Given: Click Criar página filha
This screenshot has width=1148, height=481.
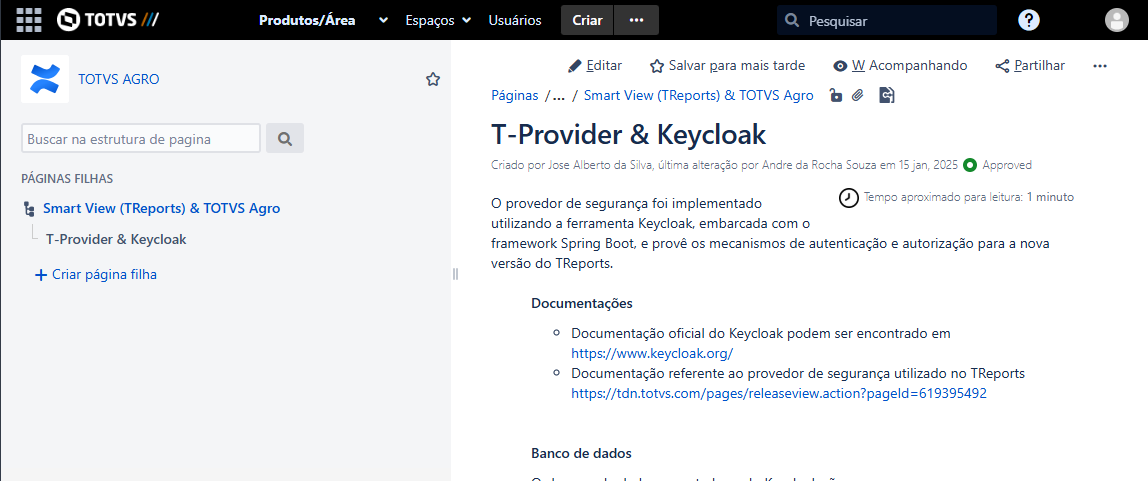Looking at the screenshot, I should coord(96,275).
